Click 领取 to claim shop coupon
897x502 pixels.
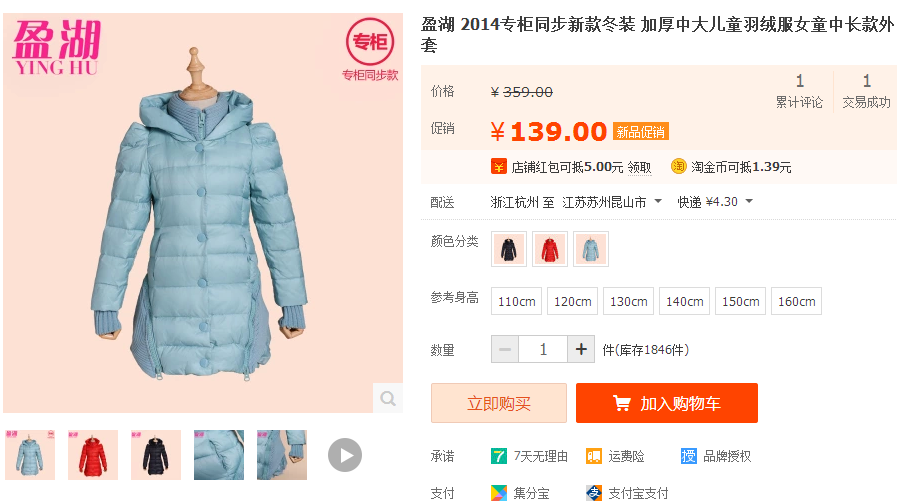[x=639, y=168]
